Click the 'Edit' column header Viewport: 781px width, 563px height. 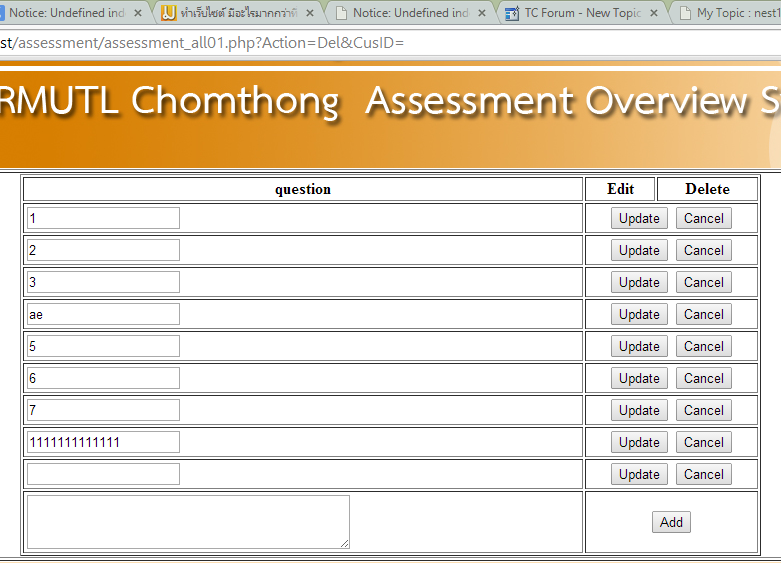tap(620, 189)
